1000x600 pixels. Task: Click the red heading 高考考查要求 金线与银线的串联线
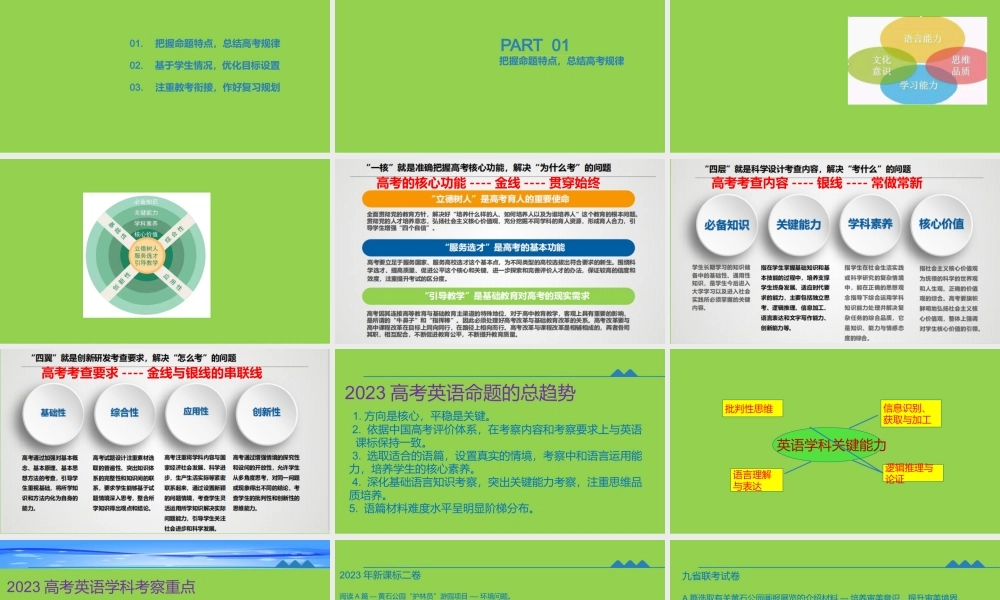click(152, 373)
